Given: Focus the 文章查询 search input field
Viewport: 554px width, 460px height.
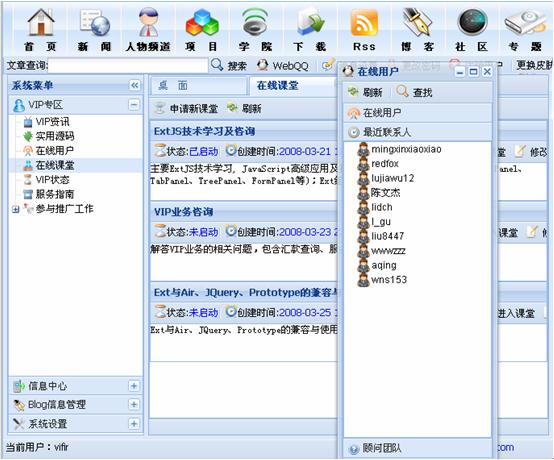Looking at the screenshot, I should (x=128, y=65).
